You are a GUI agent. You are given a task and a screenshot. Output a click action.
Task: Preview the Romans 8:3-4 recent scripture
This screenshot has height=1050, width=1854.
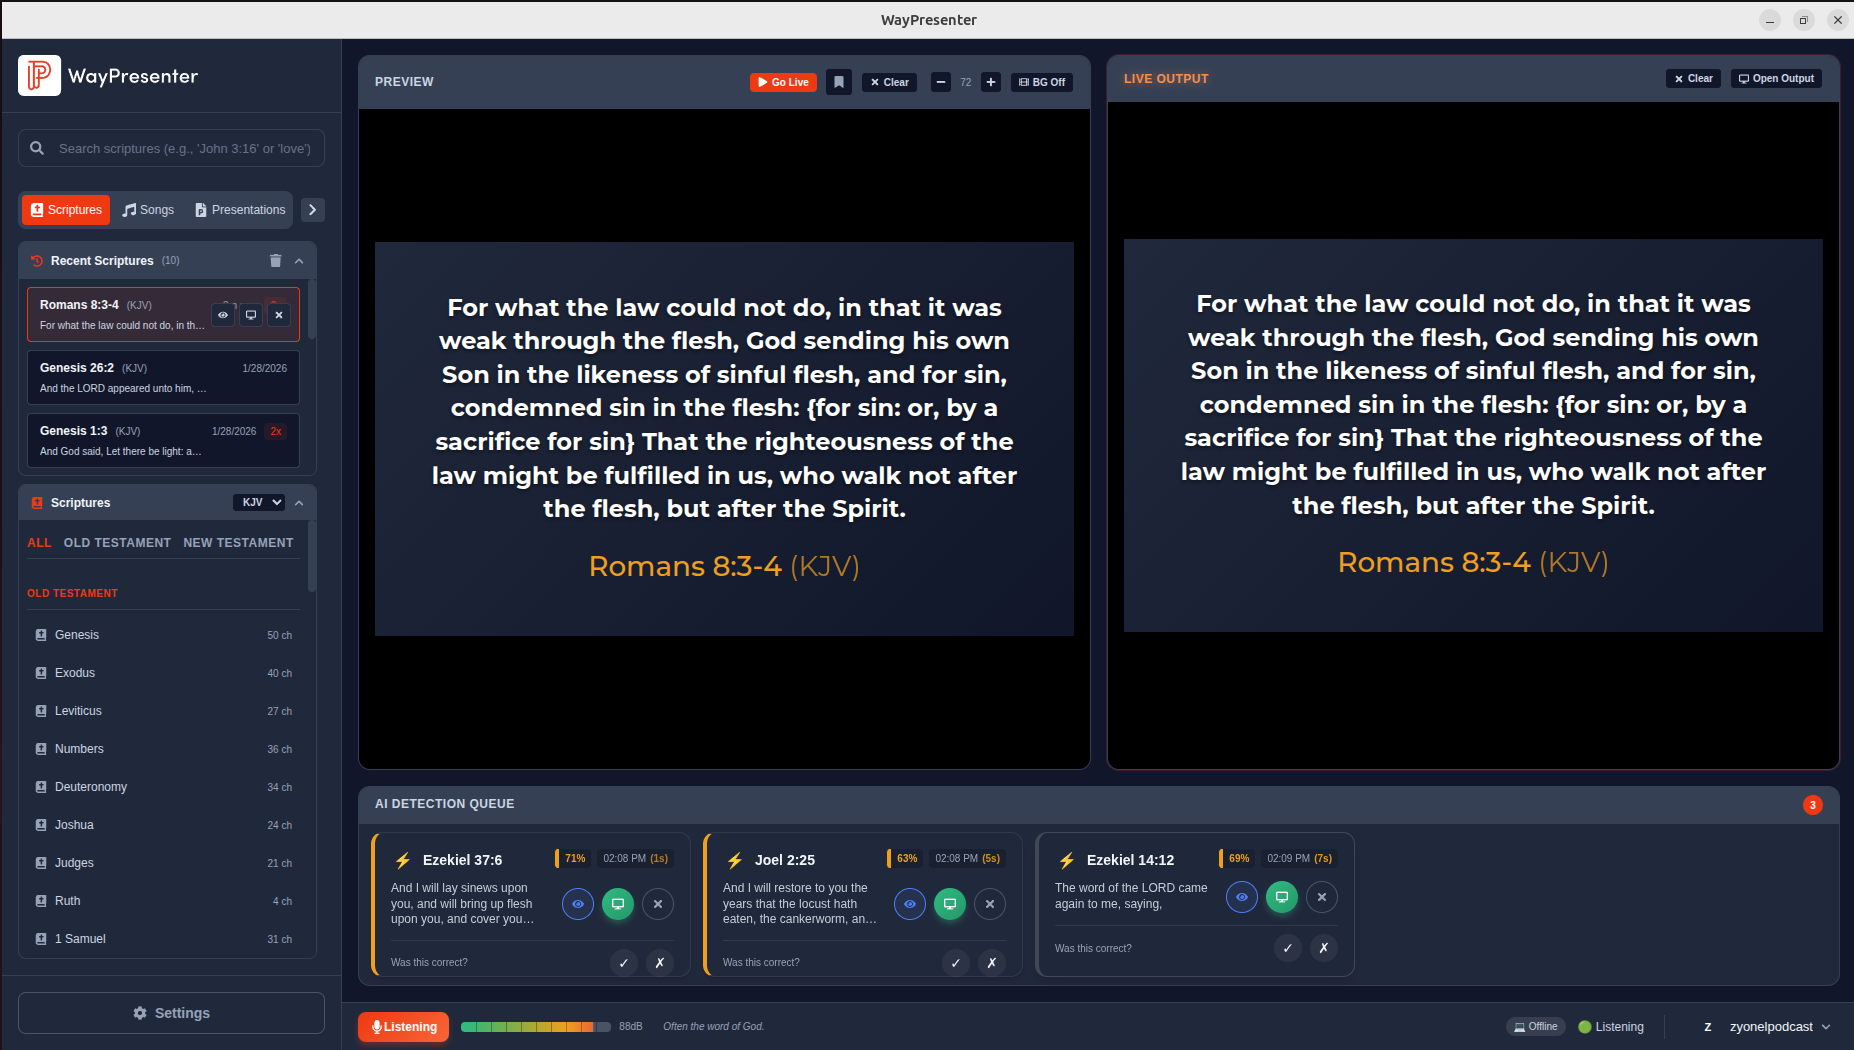pyautogui.click(x=222, y=315)
